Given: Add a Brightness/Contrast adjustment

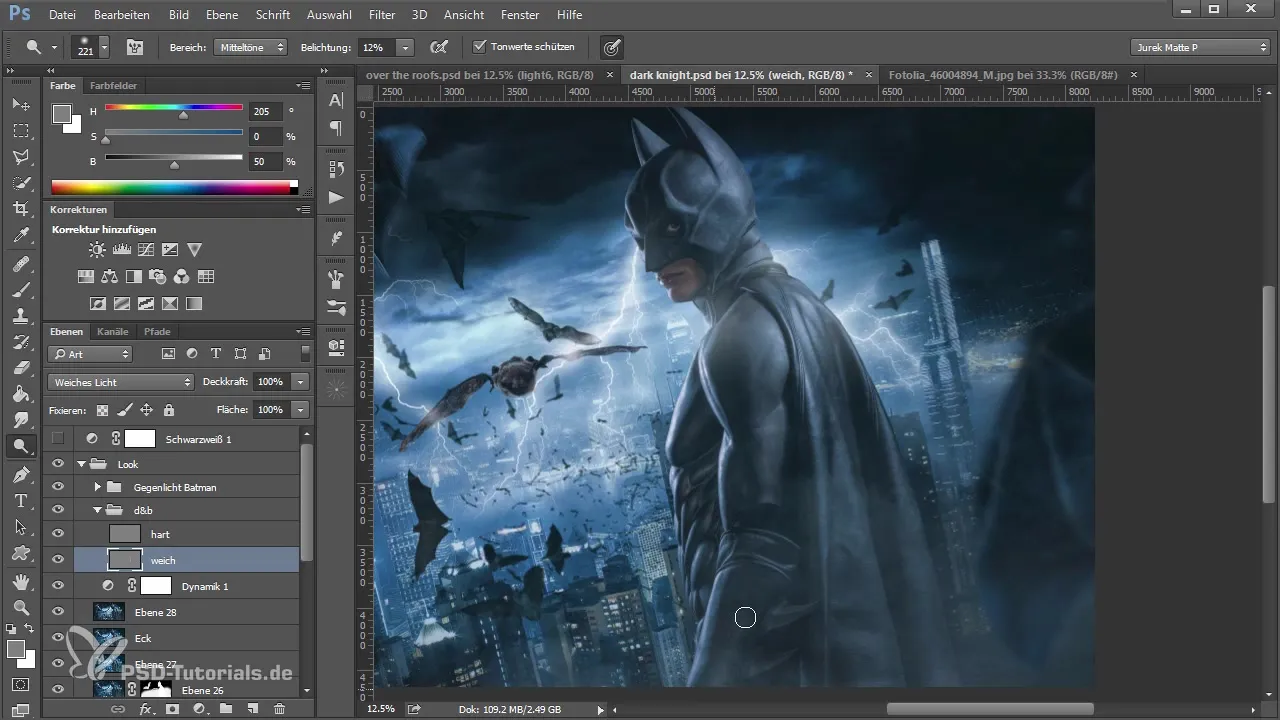Looking at the screenshot, I should [x=97, y=250].
